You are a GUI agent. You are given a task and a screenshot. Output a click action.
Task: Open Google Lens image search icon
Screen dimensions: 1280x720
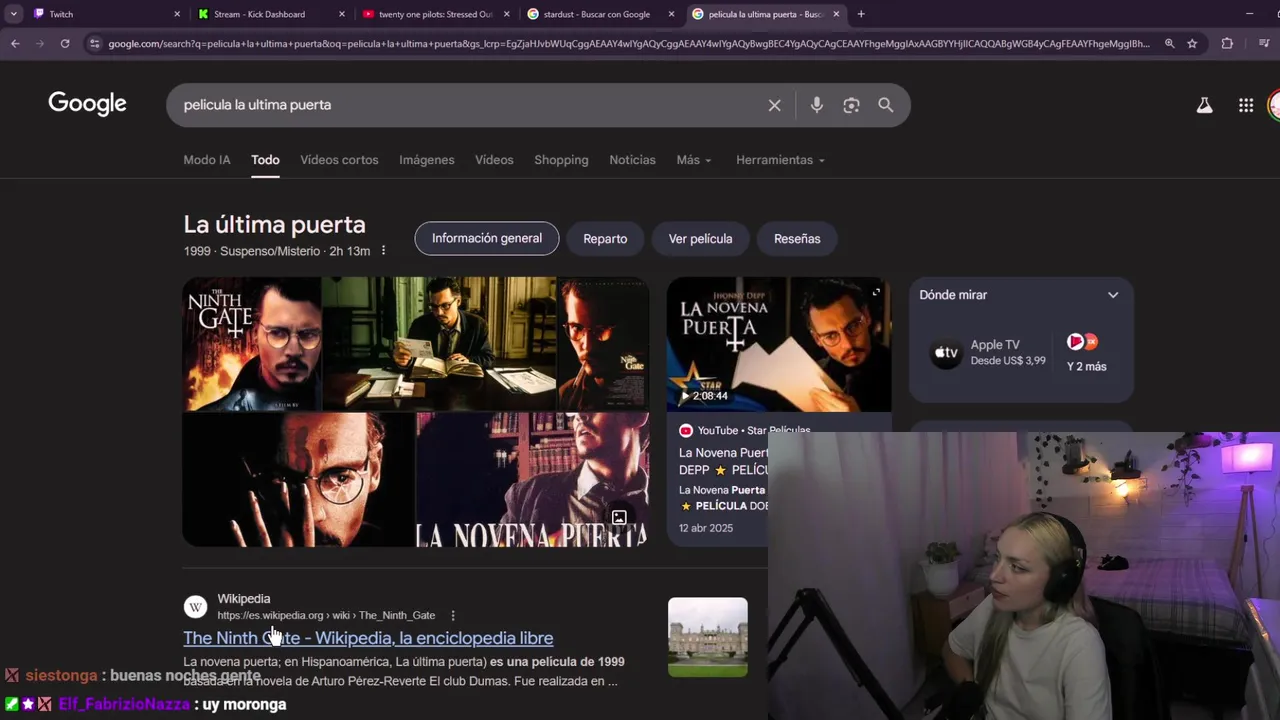pyautogui.click(x=851, y=105)
